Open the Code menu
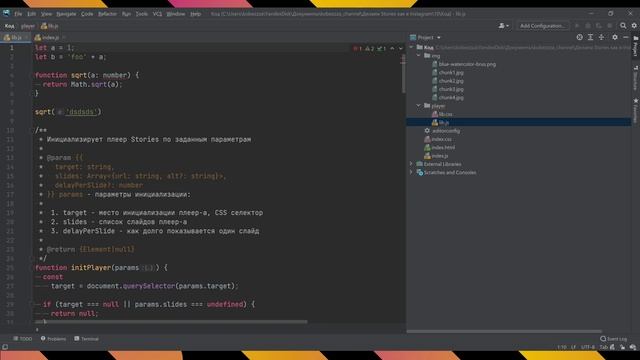640x360 pixels. (87, 14)
